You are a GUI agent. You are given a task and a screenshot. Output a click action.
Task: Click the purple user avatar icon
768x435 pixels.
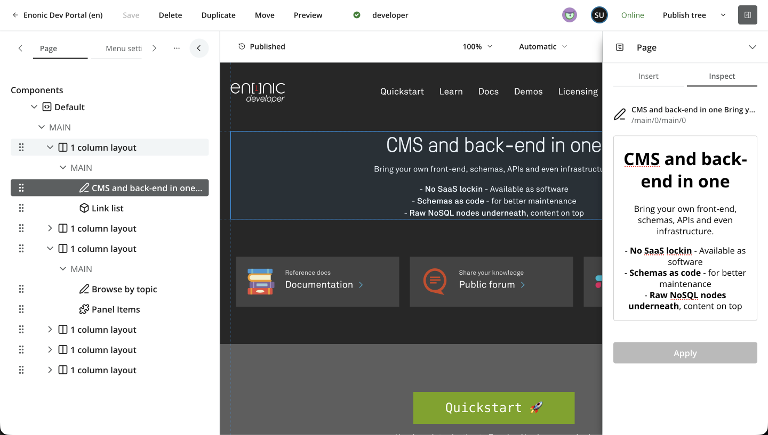pos(569,15)
